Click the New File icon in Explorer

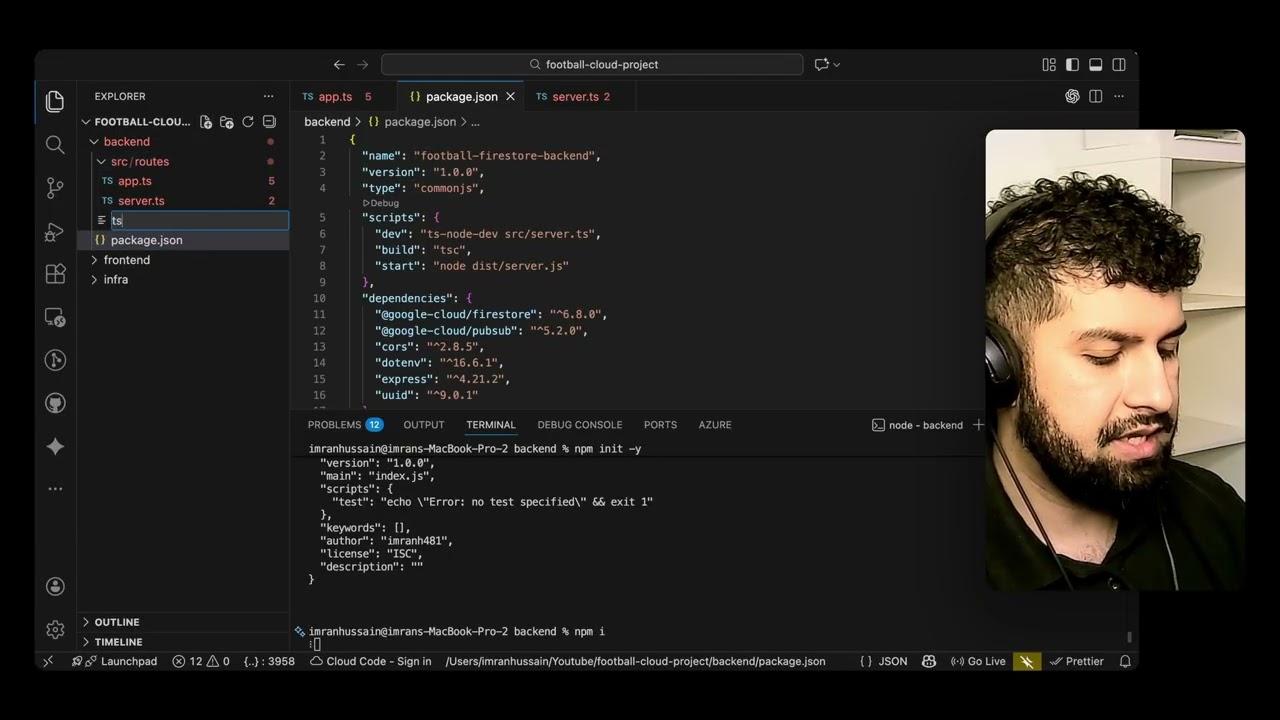click(x=206, y=122)
